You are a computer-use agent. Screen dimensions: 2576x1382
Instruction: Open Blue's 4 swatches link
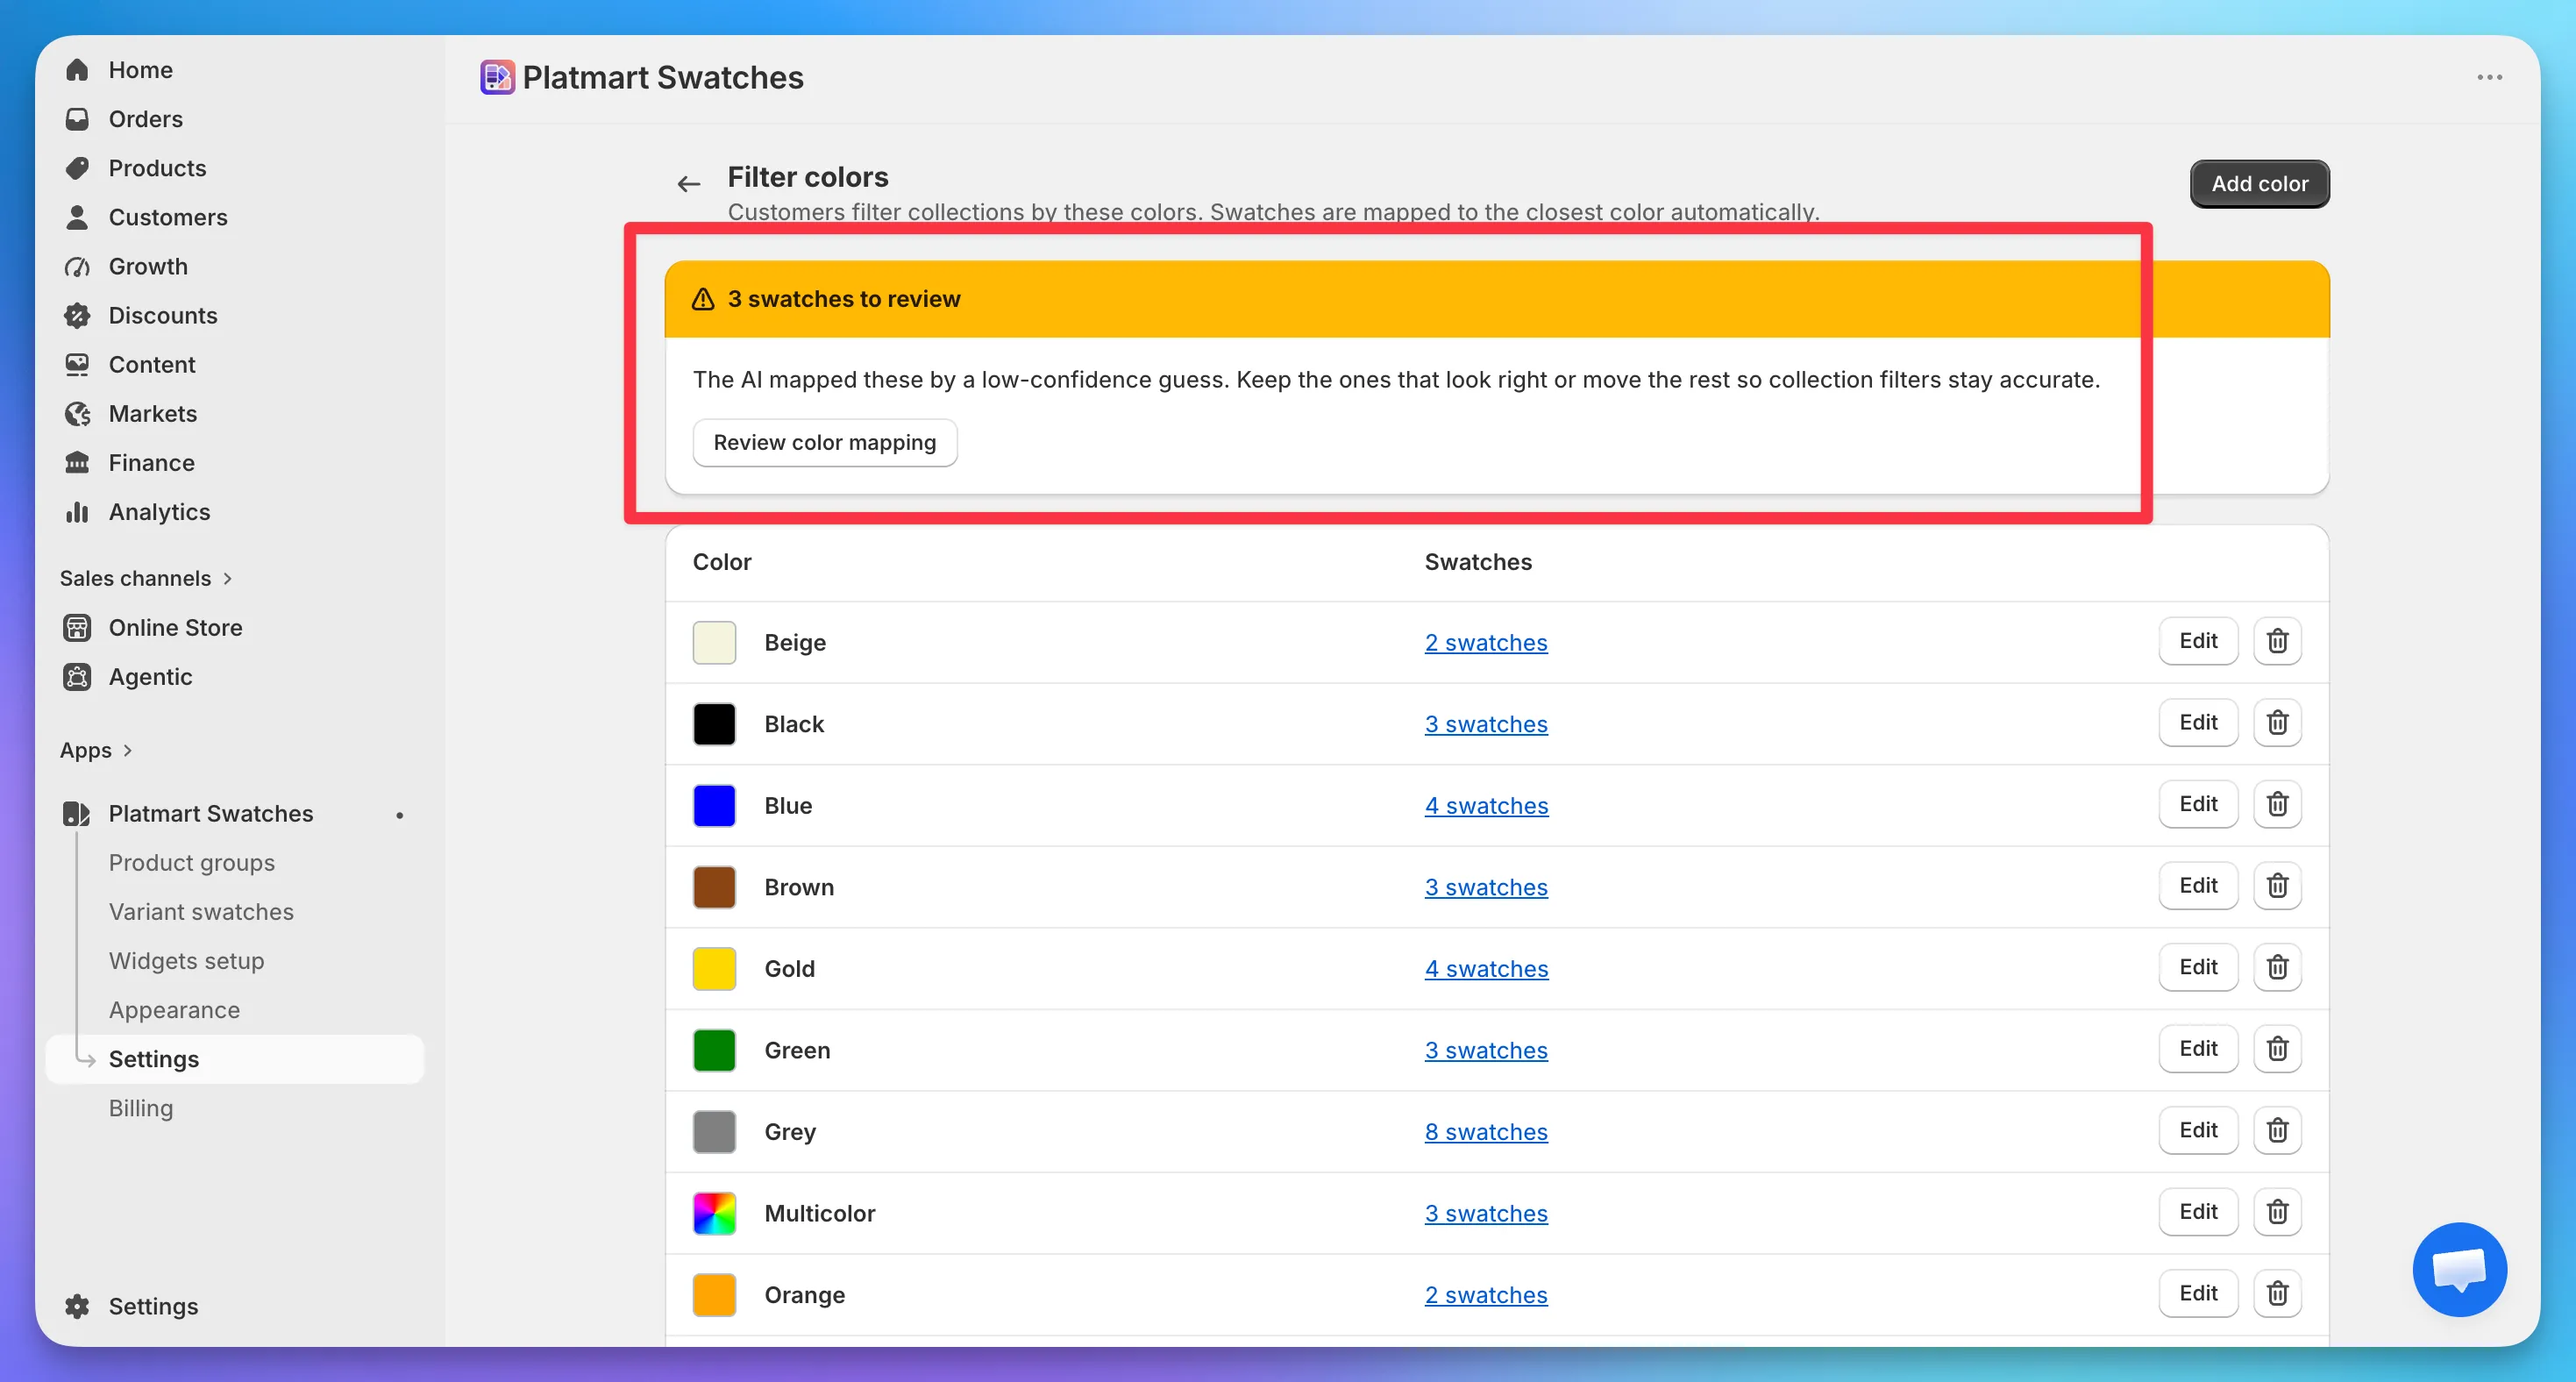pos(1486,805)
